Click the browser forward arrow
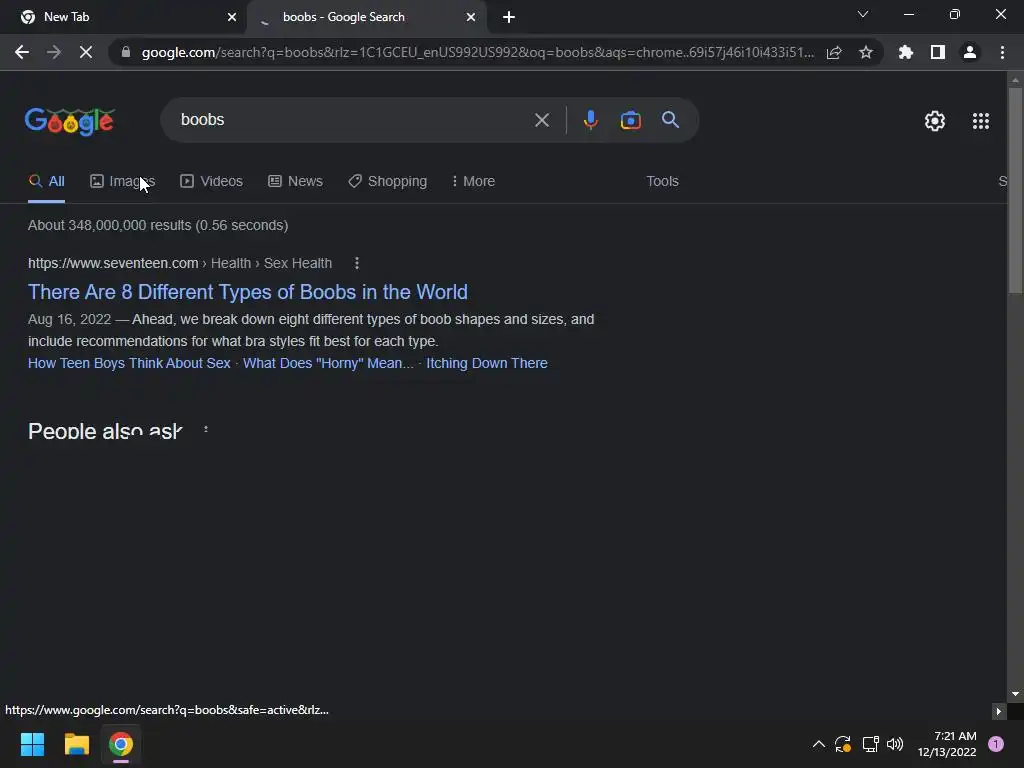 [x=54, y=52]
